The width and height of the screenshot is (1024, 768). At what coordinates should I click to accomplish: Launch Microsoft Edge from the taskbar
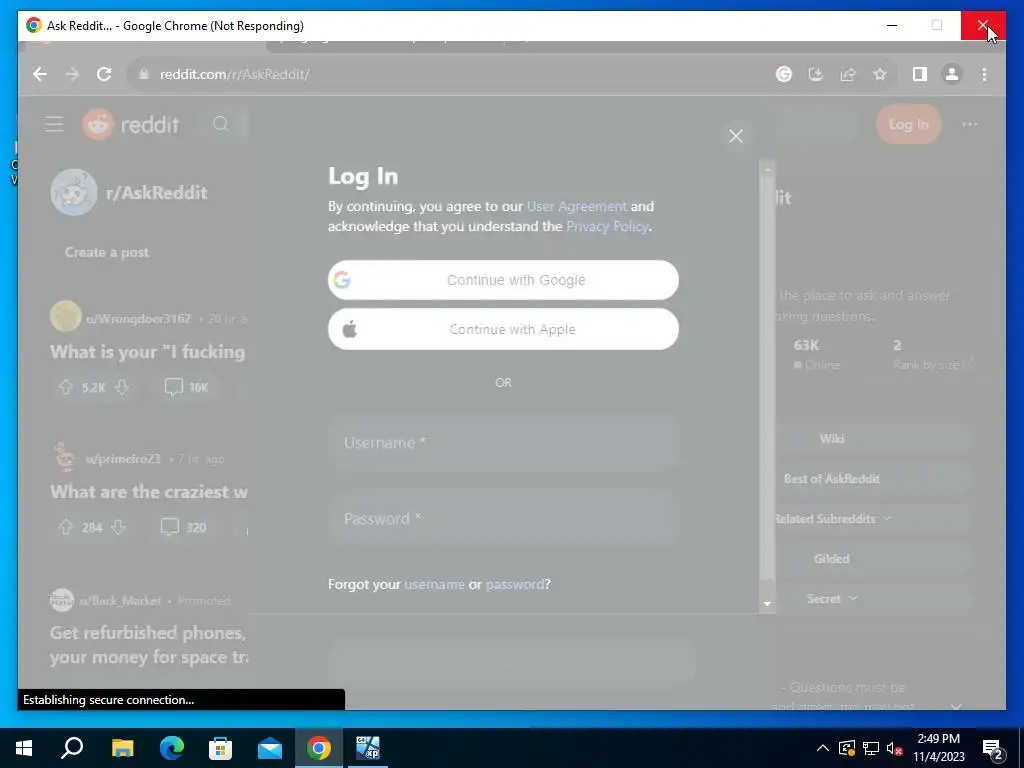coord(172,748)
